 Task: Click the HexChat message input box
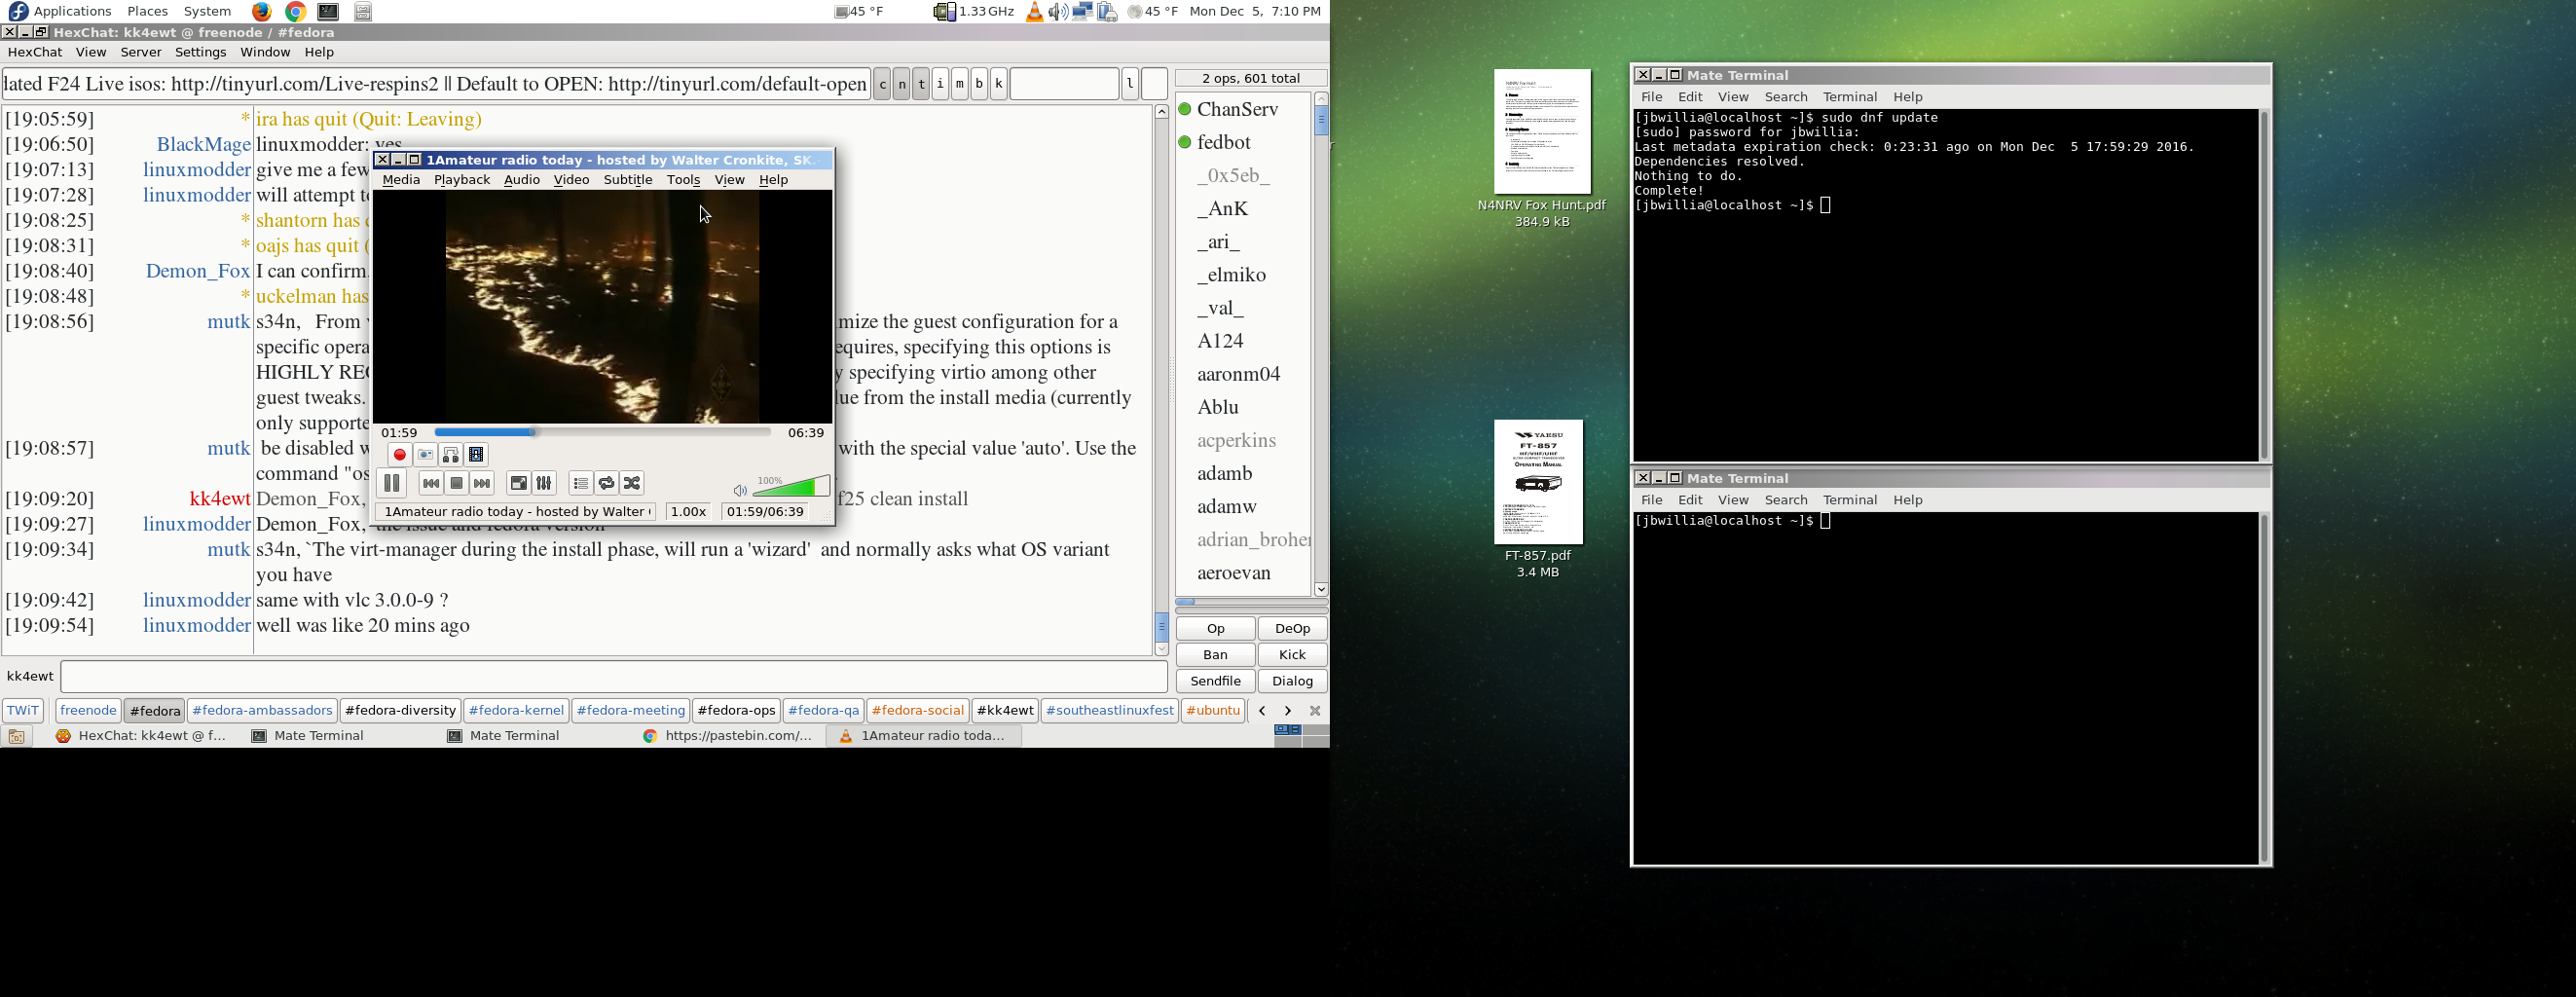pos(614,677)
